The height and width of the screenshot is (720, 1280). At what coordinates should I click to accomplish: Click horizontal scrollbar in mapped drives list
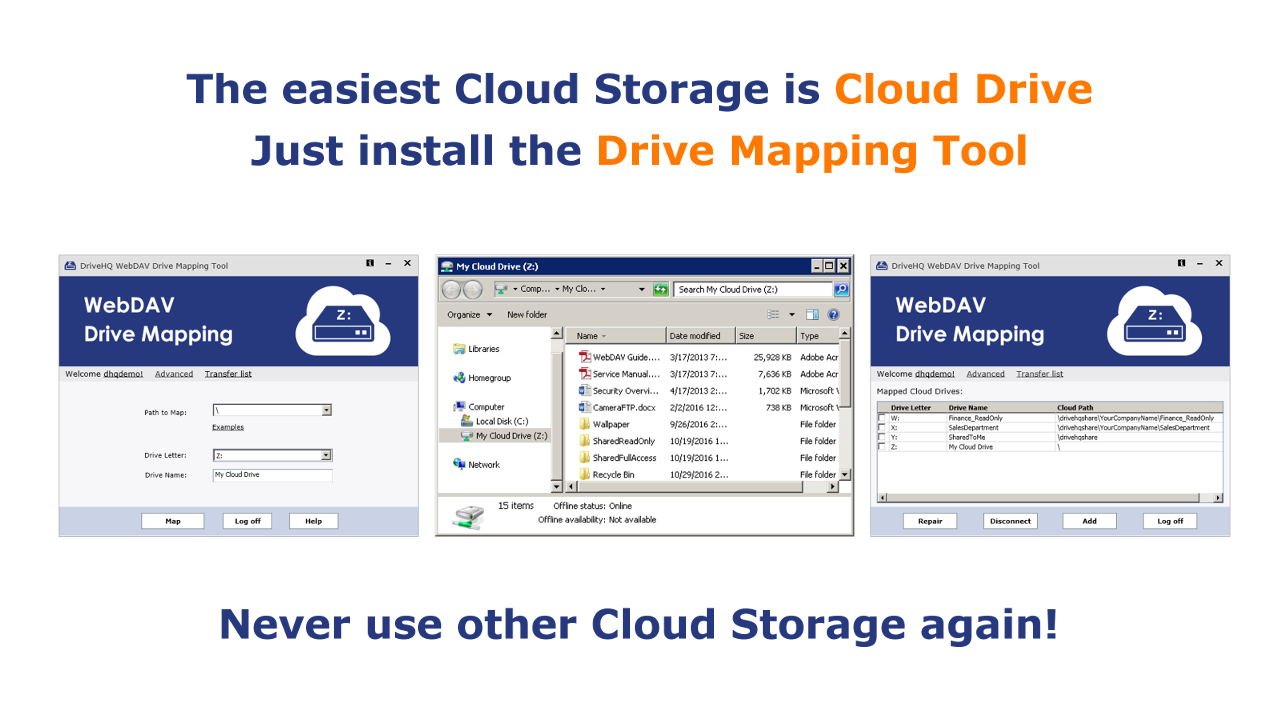pyautogui.click(x=1050, y=497)
